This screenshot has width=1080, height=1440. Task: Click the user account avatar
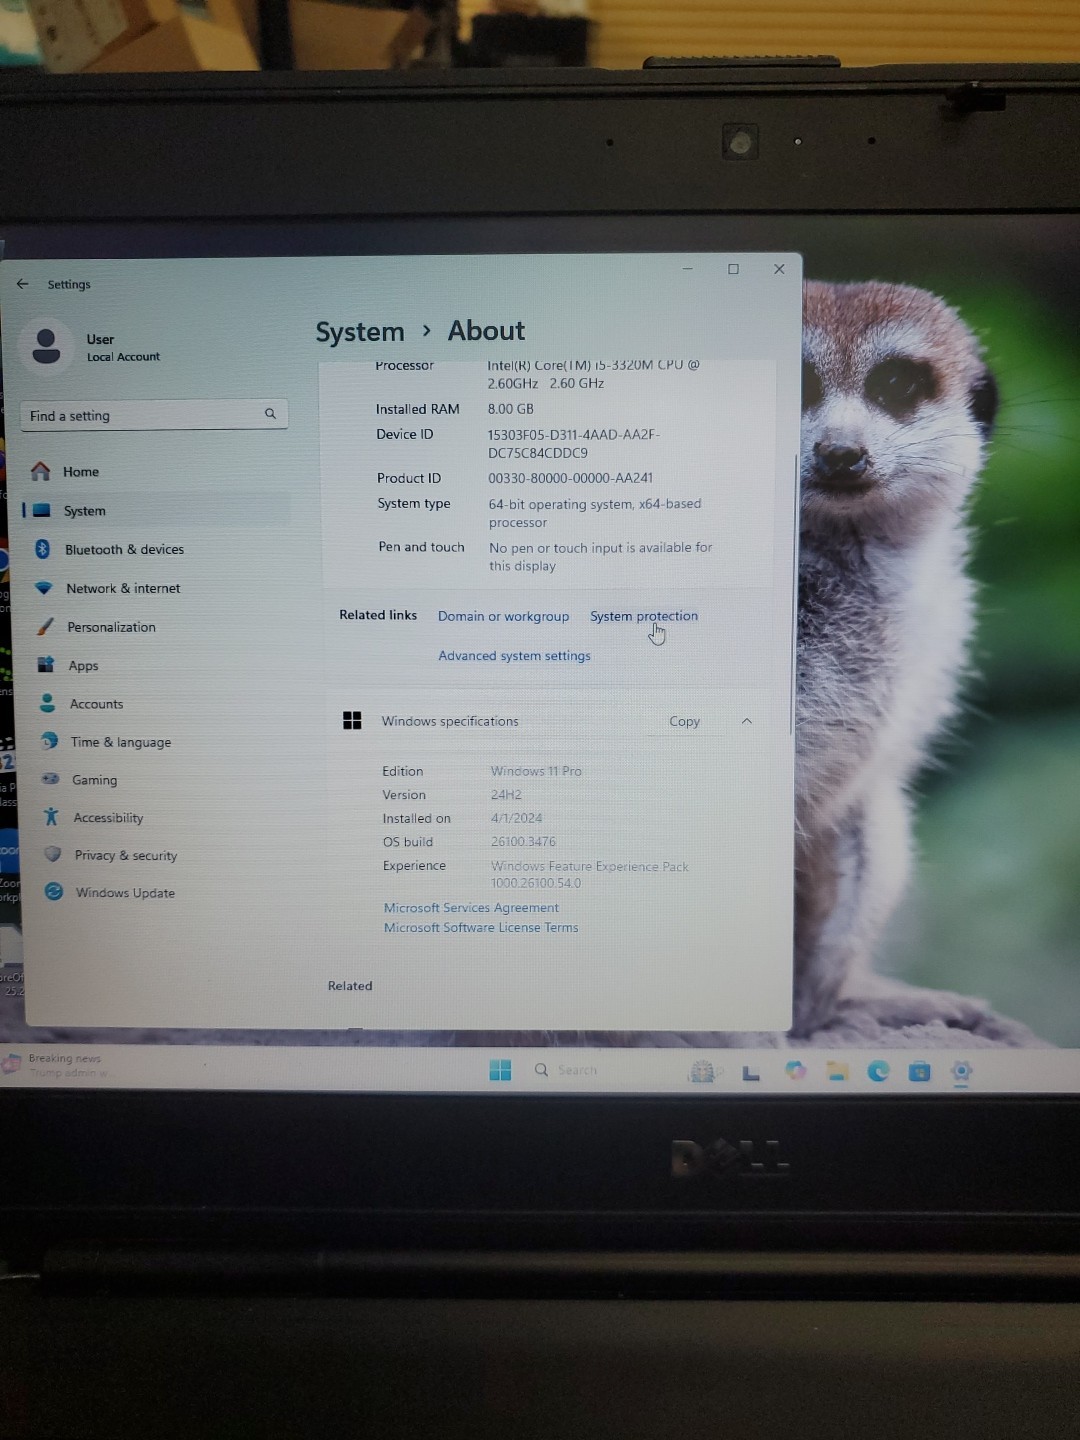46,346
